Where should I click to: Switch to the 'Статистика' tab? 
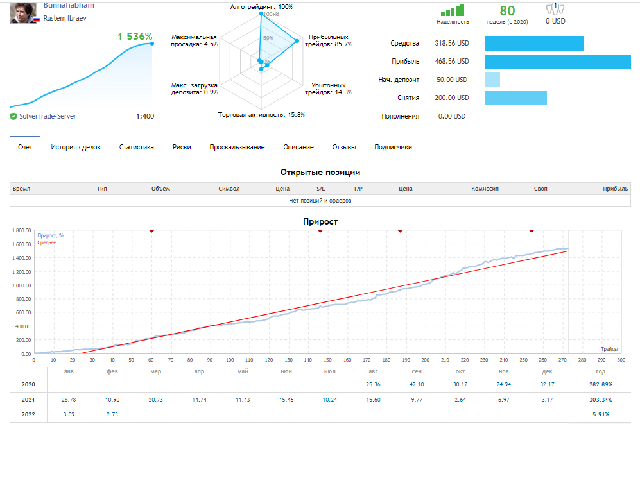click(136, 147)
